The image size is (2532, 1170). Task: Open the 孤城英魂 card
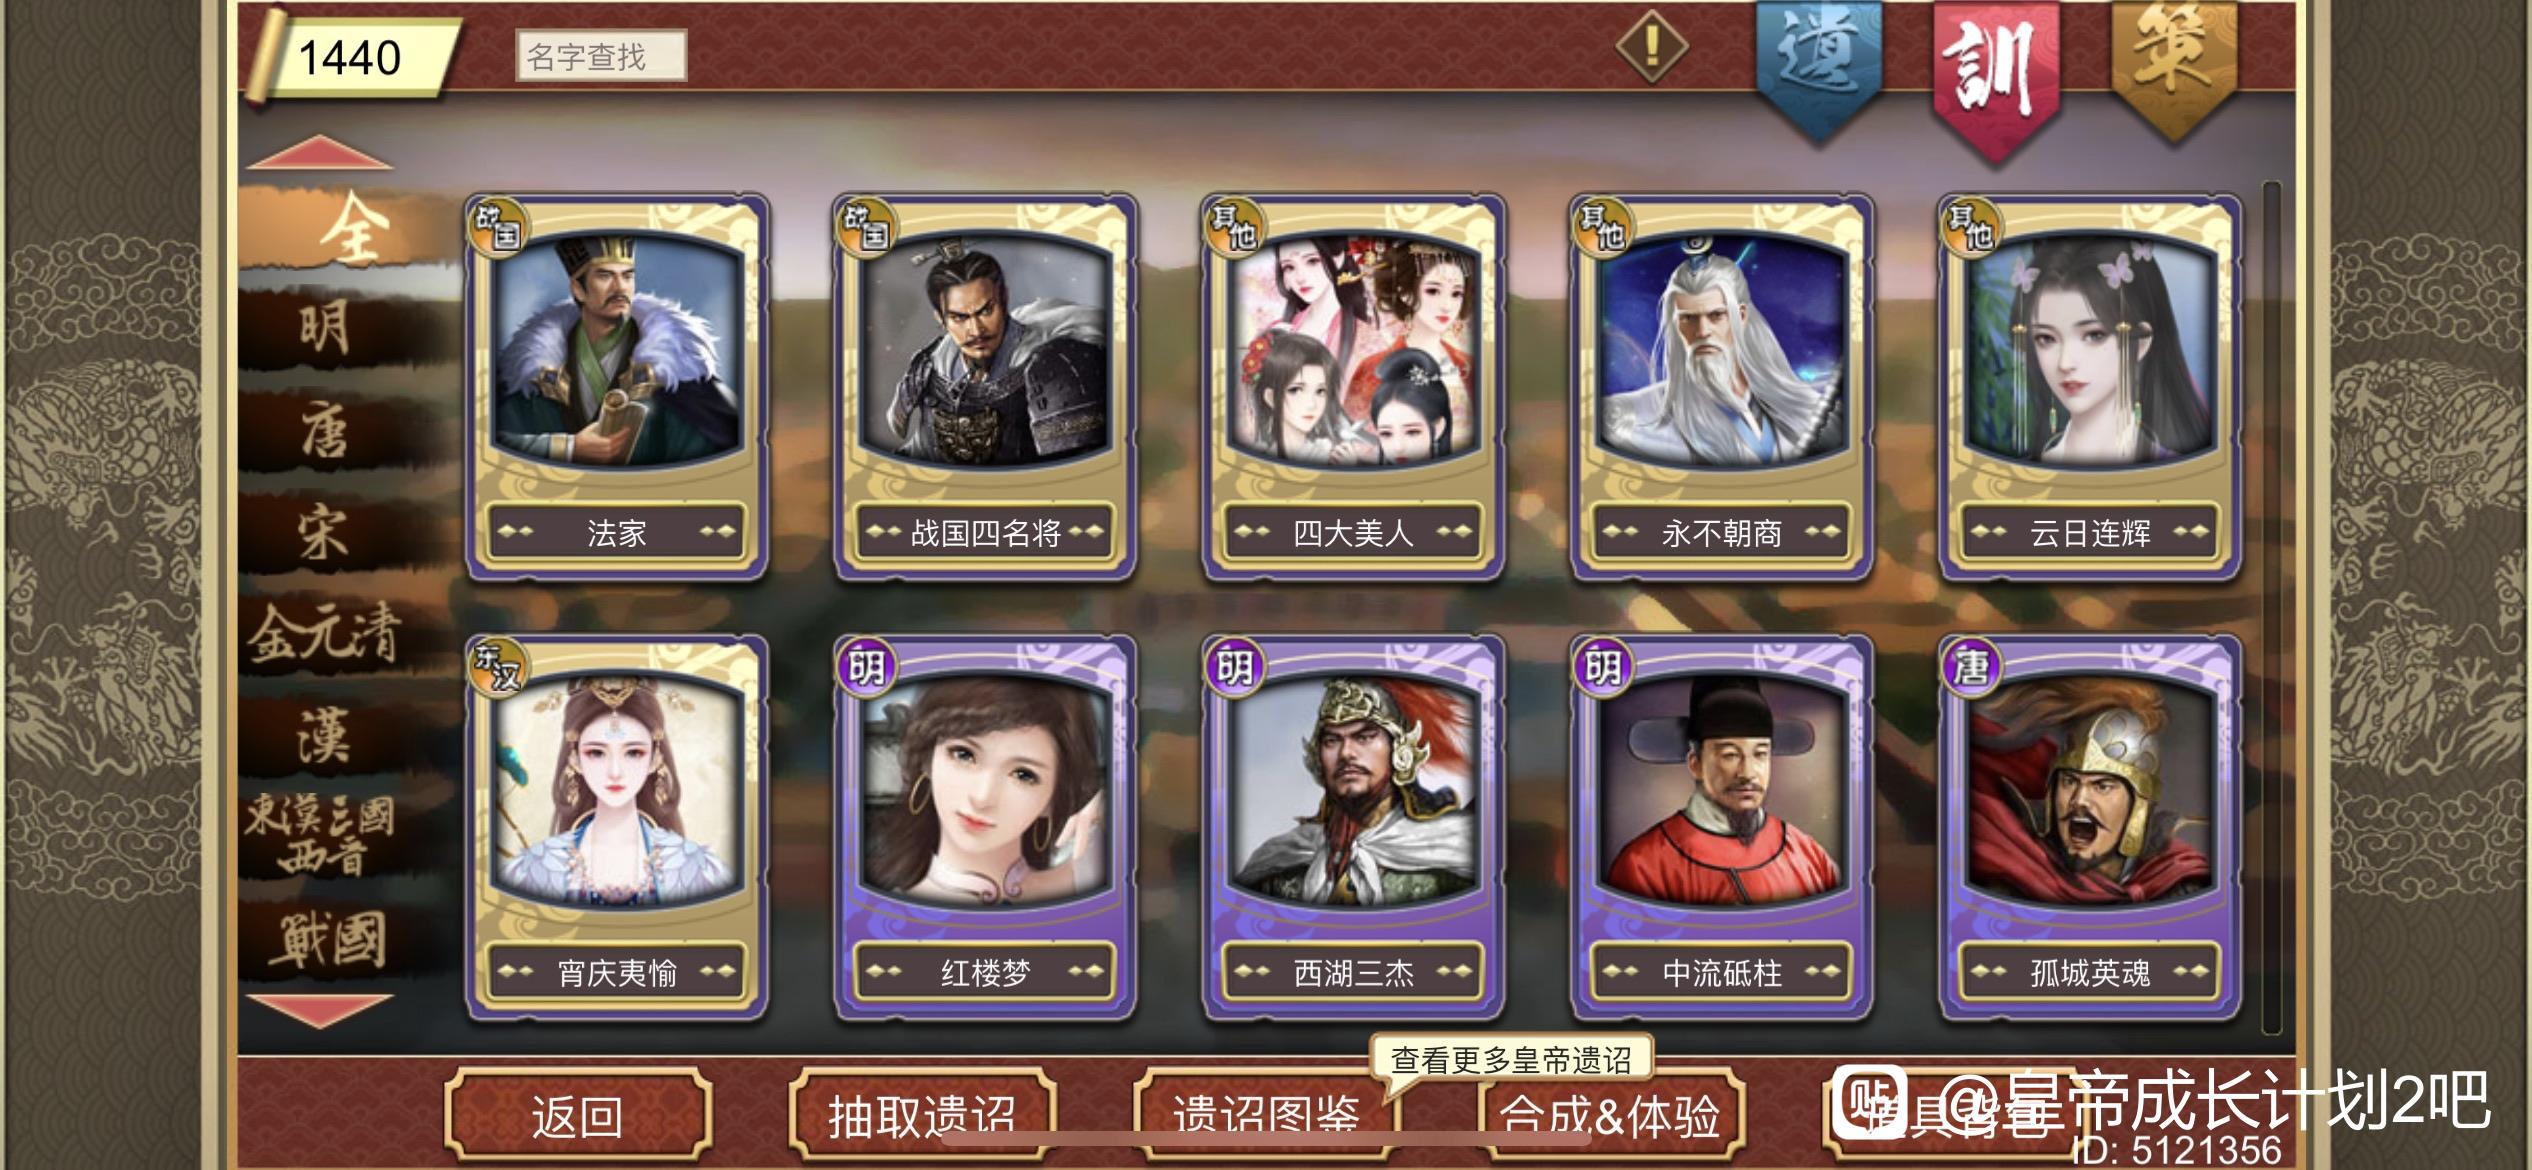2089,827
